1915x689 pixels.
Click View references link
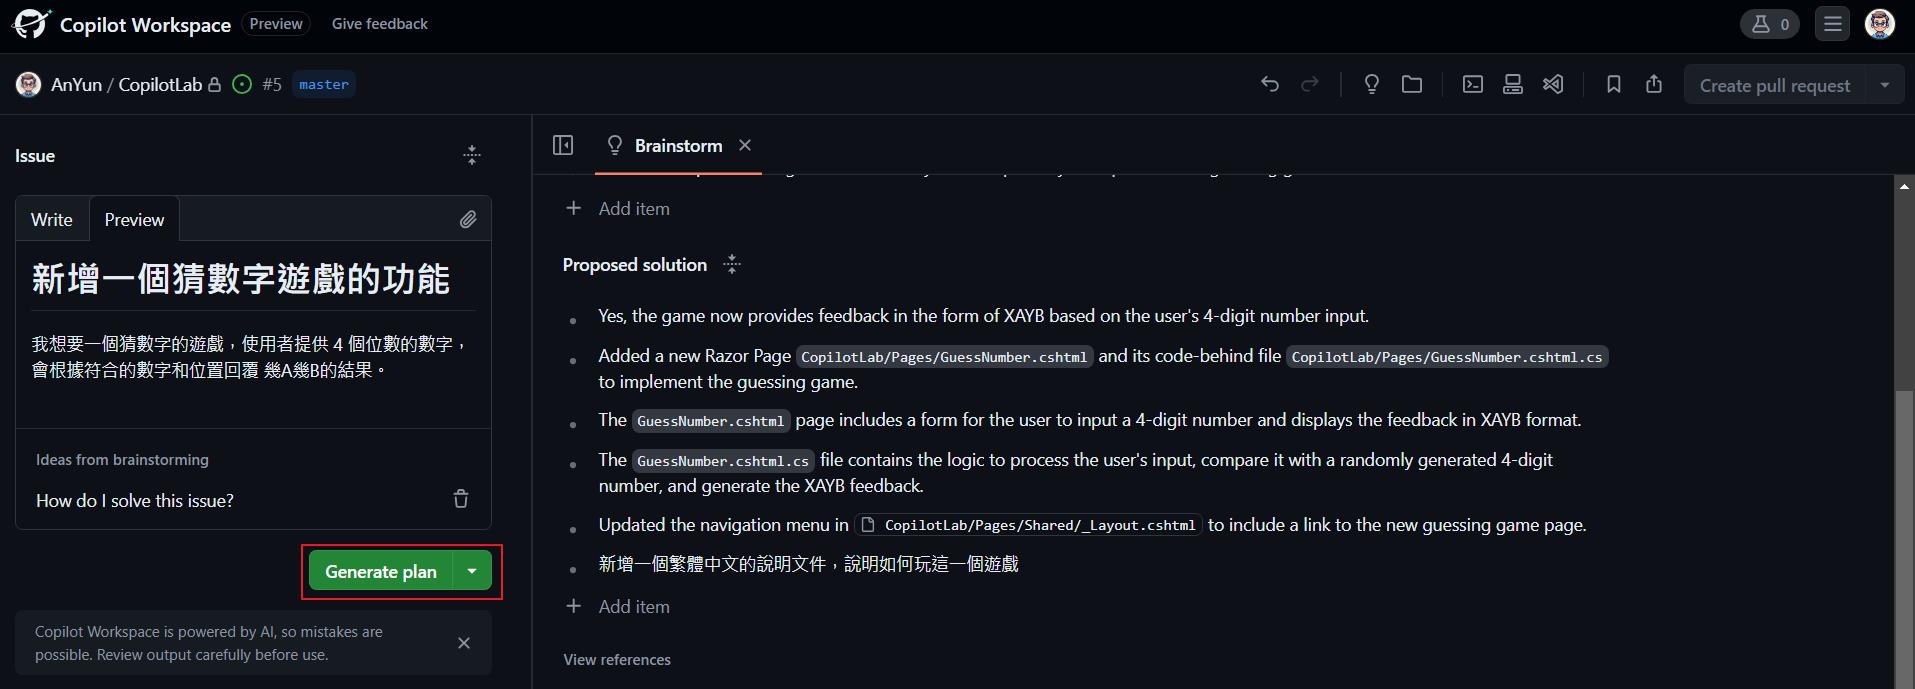(617, 660)
